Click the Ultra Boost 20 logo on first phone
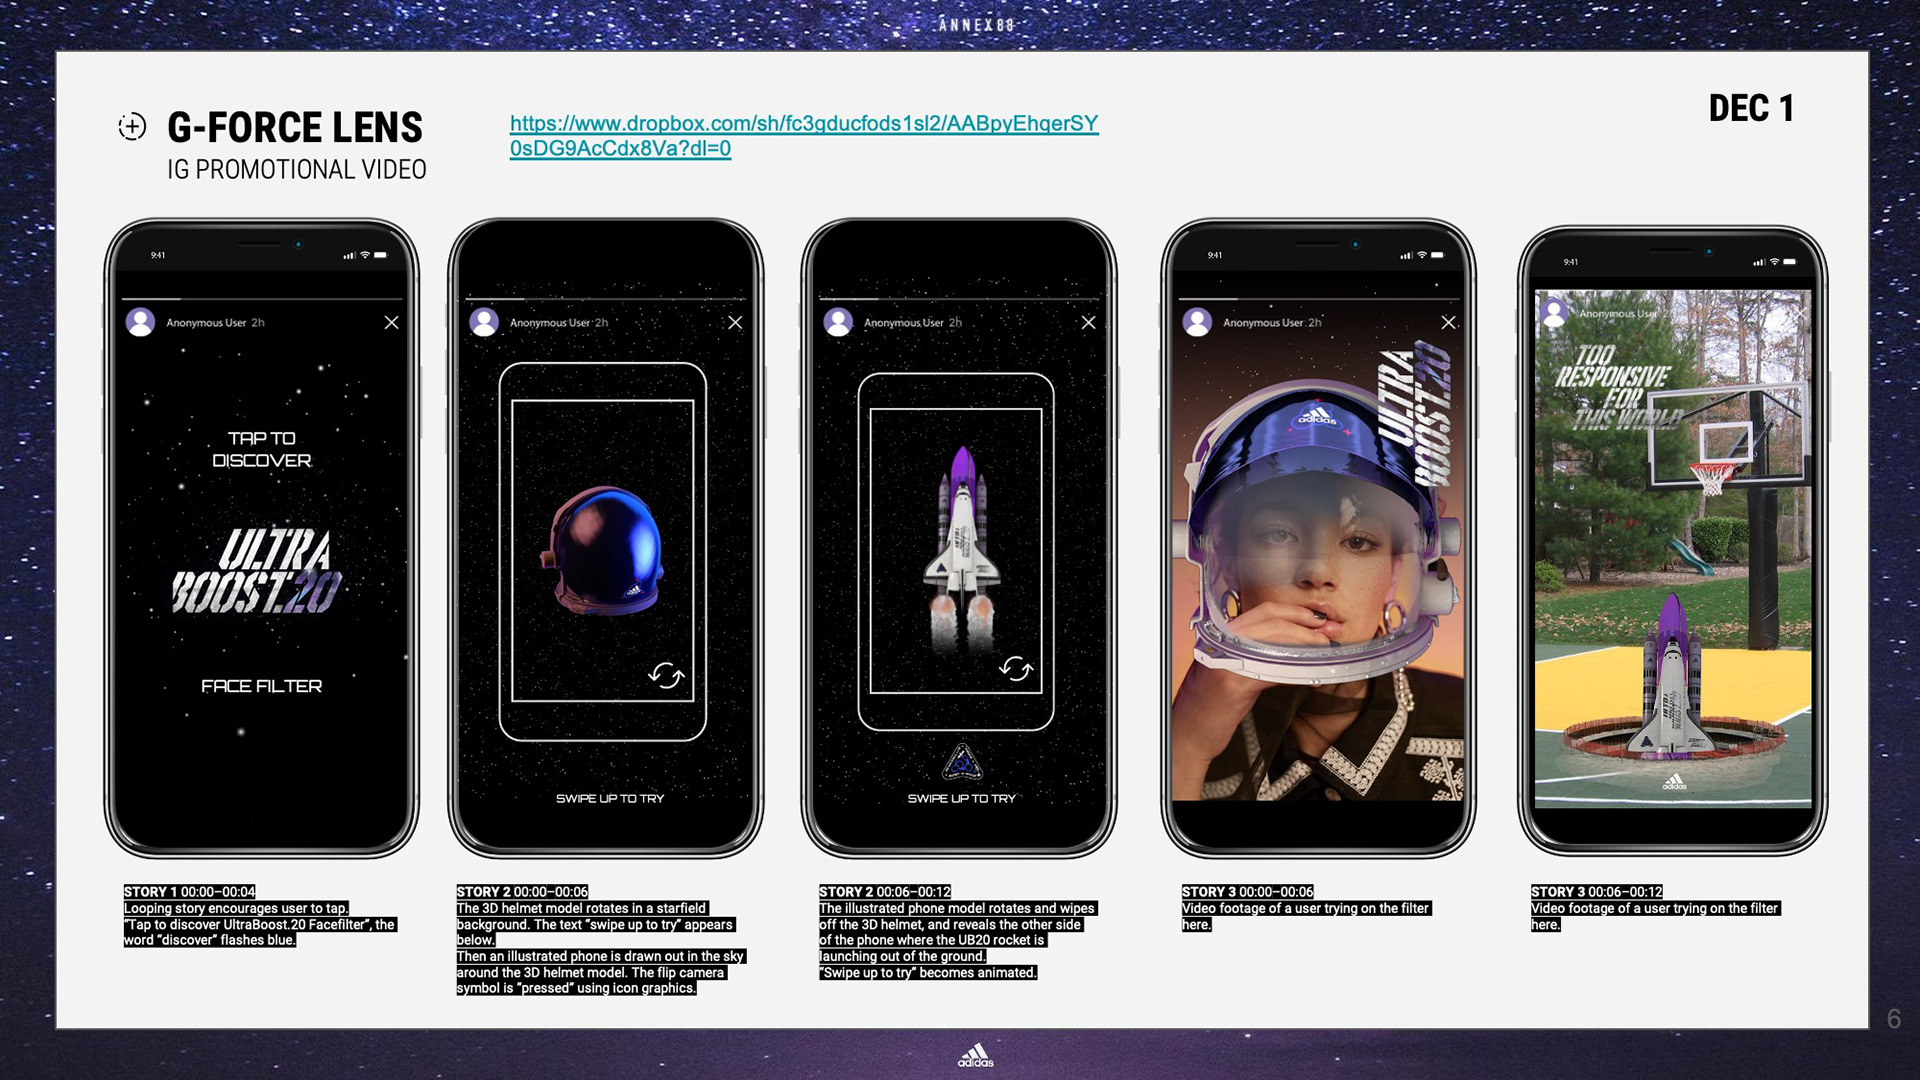 point(256,571)
